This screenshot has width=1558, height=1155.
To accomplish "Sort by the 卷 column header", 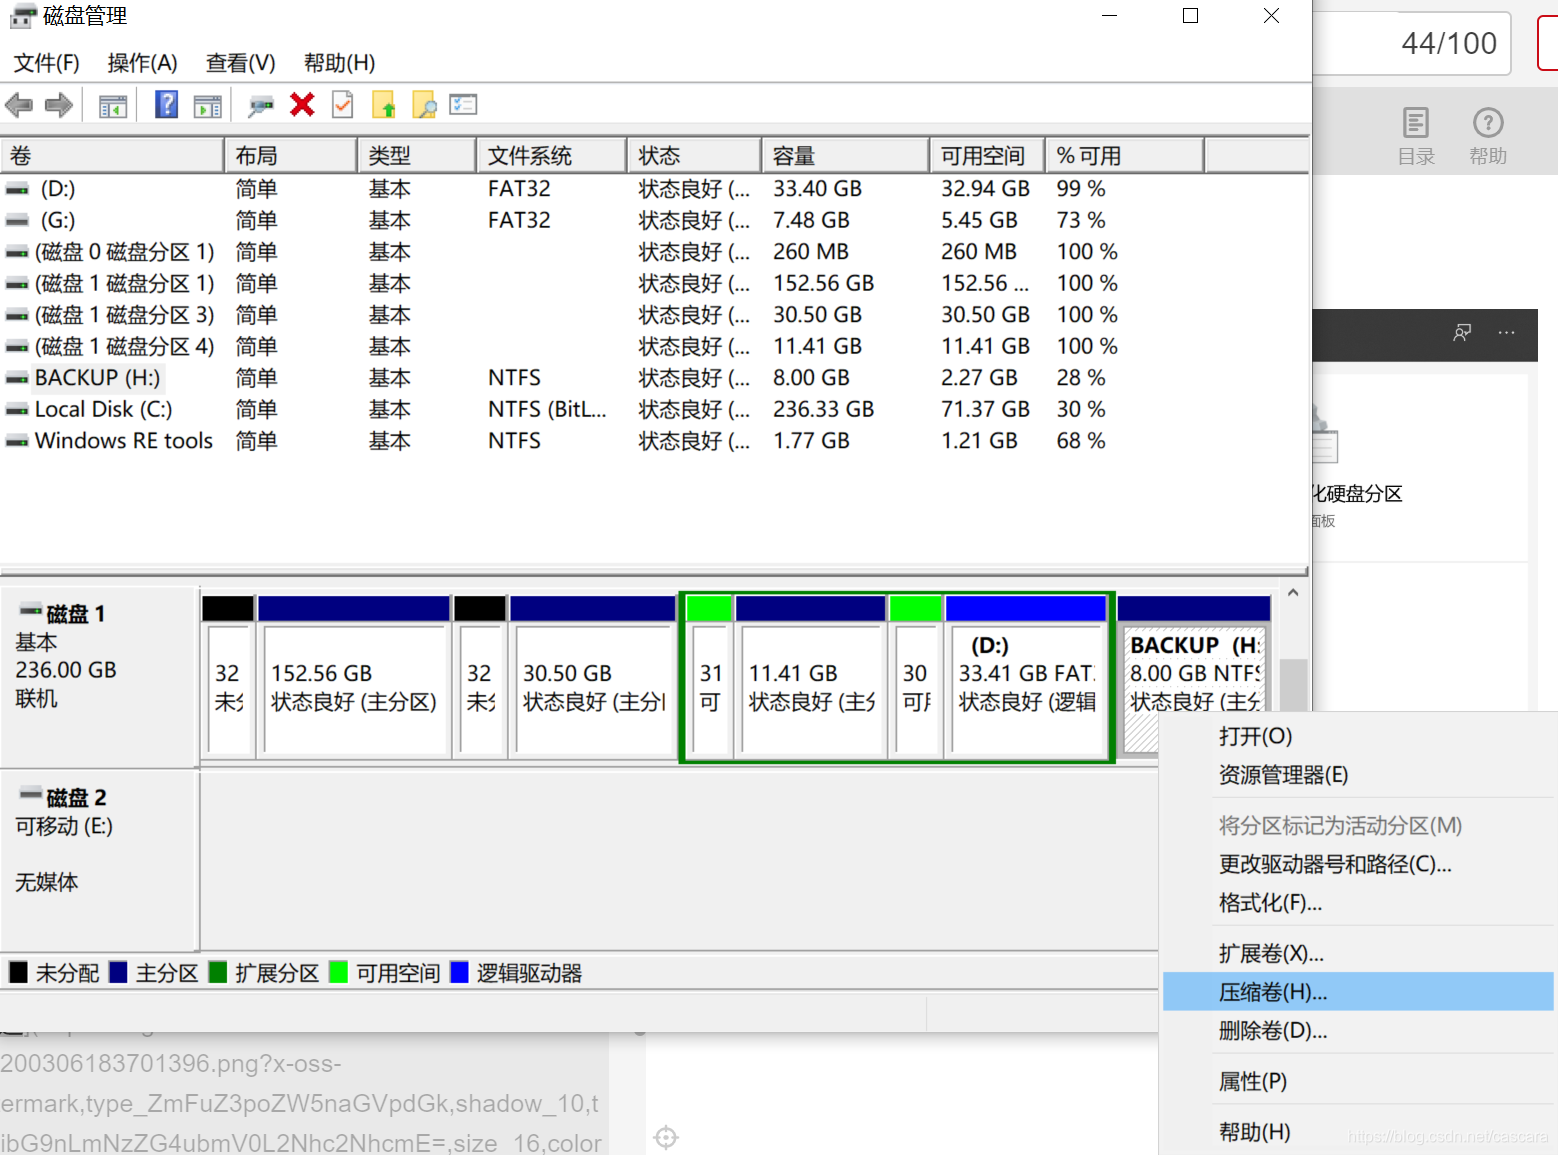I will [x=112, y=156].
